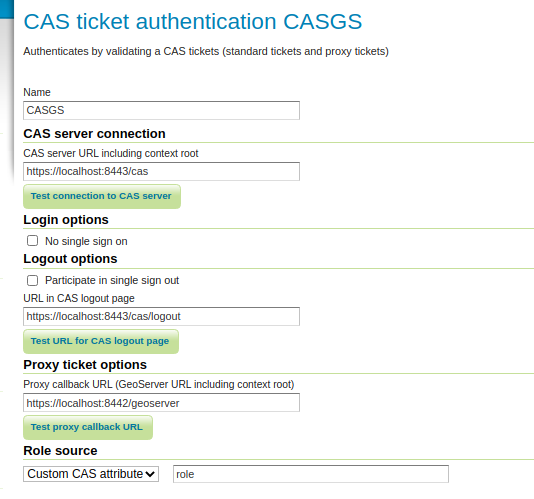
Task: Click the 'URL in CAS logout page' label
Action: click(x=79, y=298)
